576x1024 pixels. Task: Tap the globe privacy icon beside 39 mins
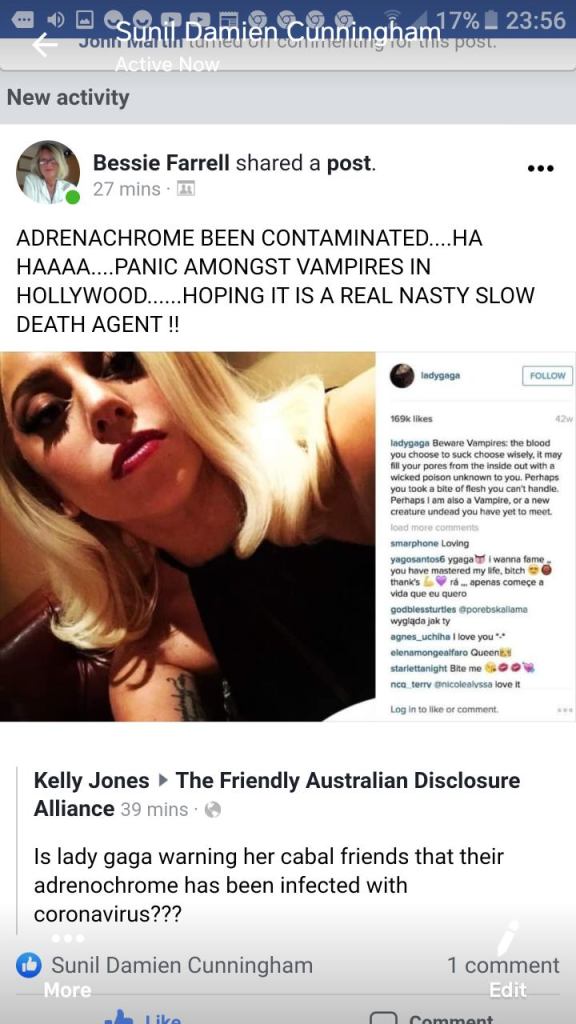[x=213, y=810]
